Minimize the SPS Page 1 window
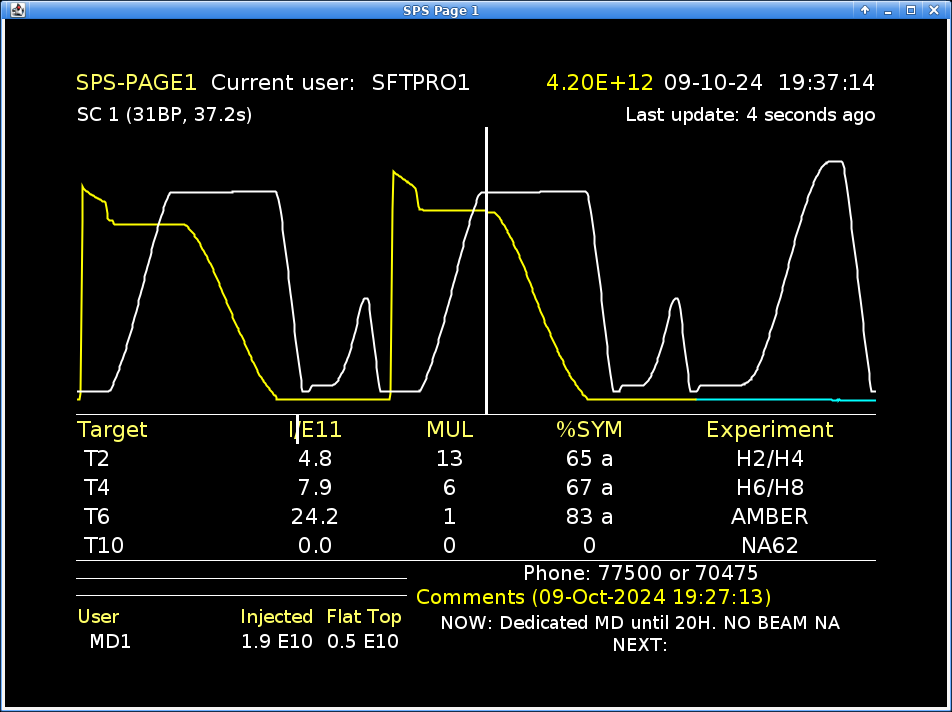This screenshot has height=712, width=952. (887, 10)
